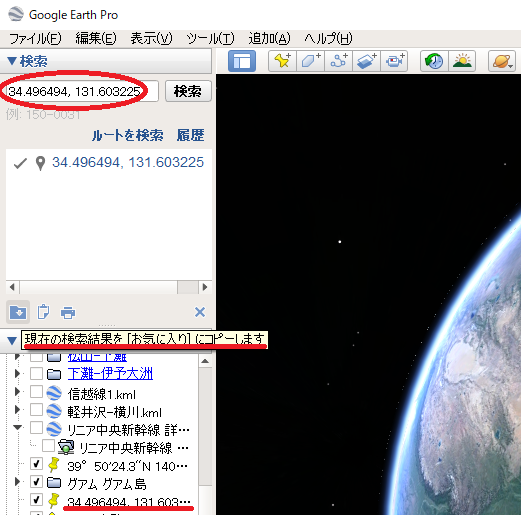Click the search results left scroll arrow

12,287
